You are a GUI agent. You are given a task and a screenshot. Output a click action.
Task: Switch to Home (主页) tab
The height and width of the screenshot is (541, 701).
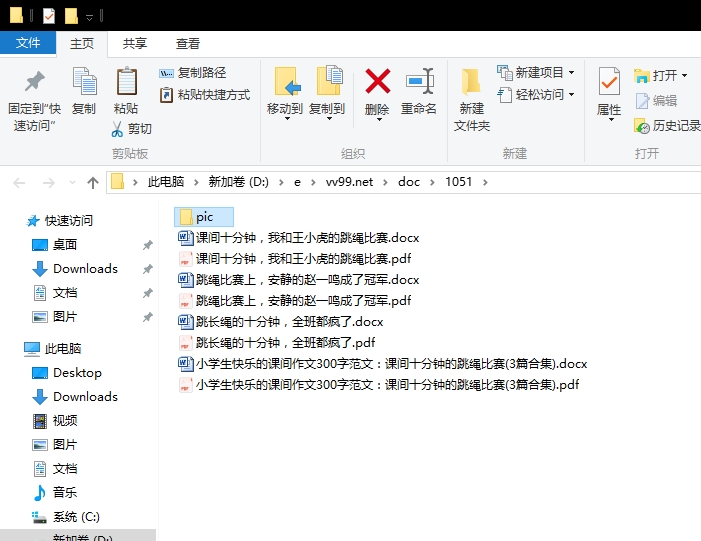pyautogui.click(x=82, y=43)
